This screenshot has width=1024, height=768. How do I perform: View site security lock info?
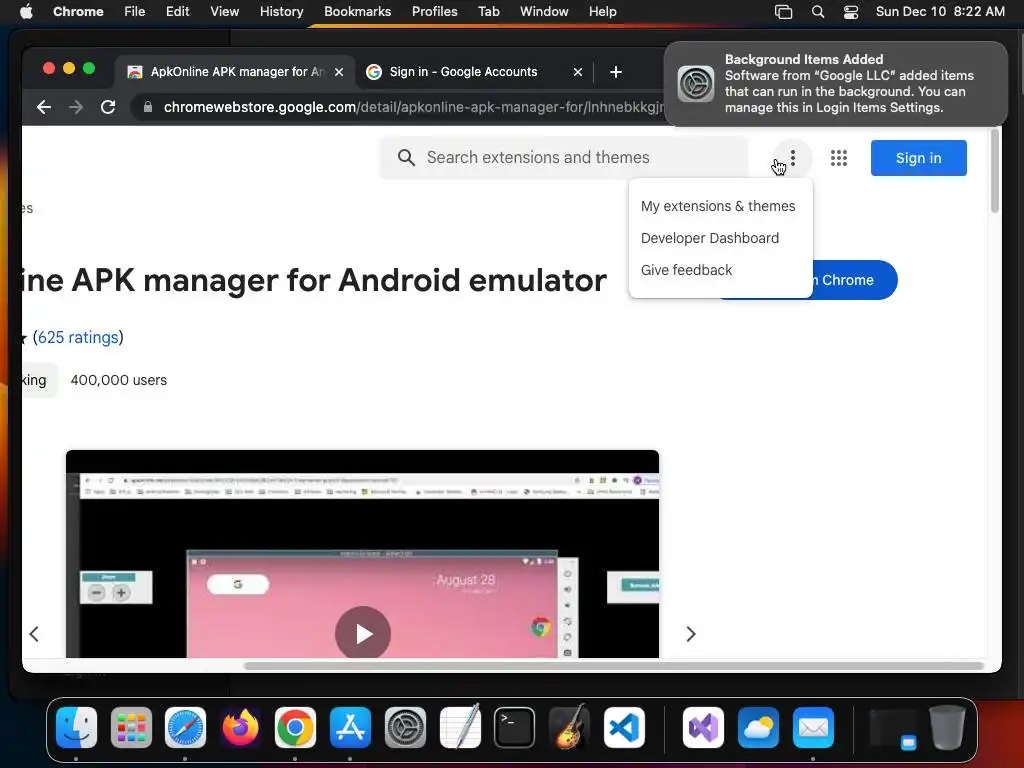[148, 107]
